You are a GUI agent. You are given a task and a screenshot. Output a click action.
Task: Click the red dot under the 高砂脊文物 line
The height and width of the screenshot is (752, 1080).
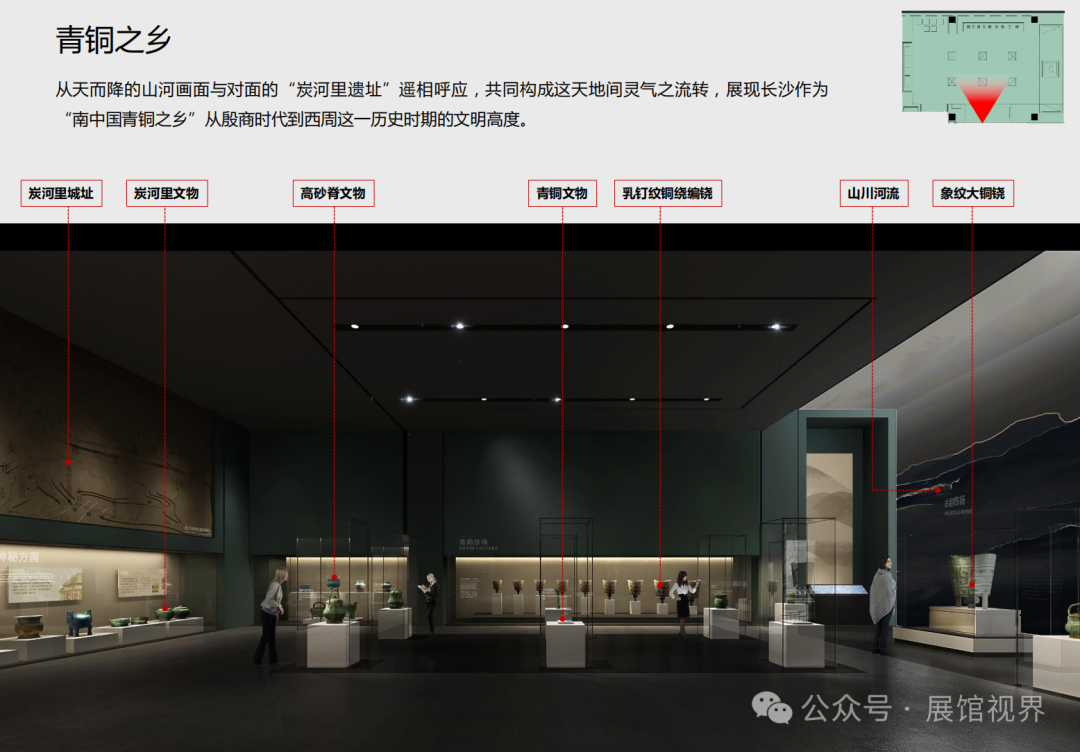(x=334, y=577)
